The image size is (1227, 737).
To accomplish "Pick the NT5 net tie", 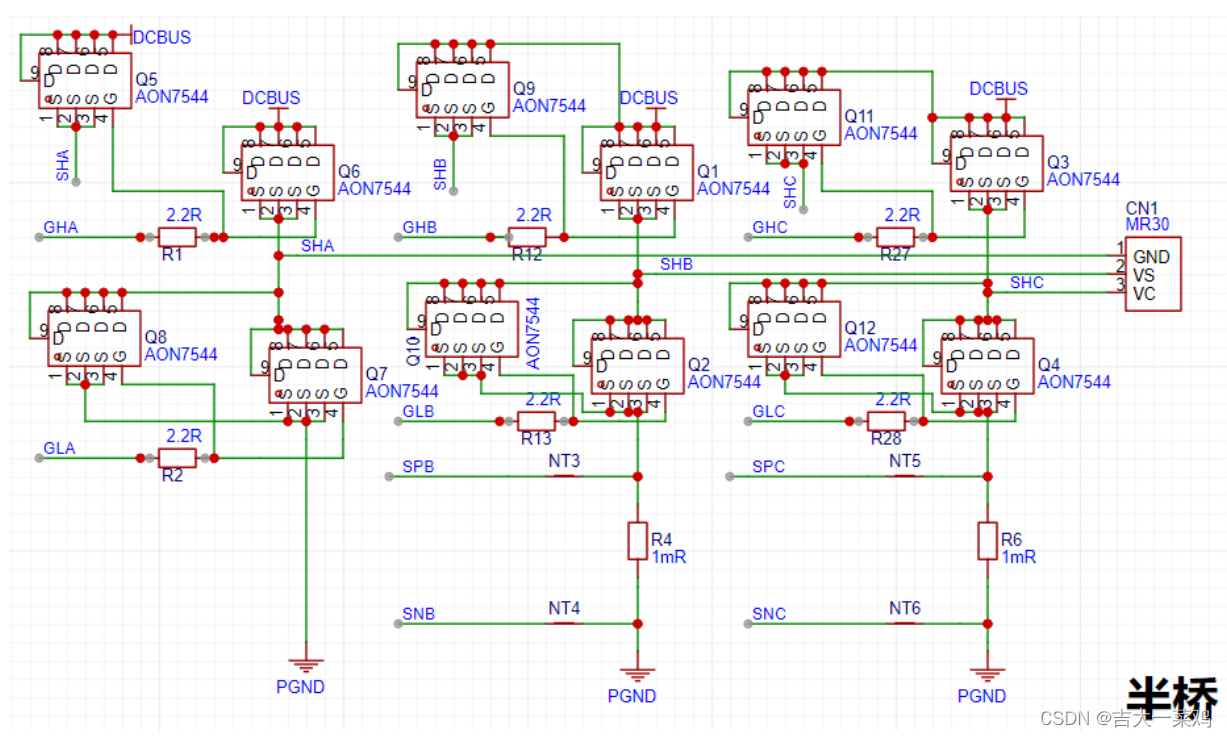I will [x=905, y=476].
